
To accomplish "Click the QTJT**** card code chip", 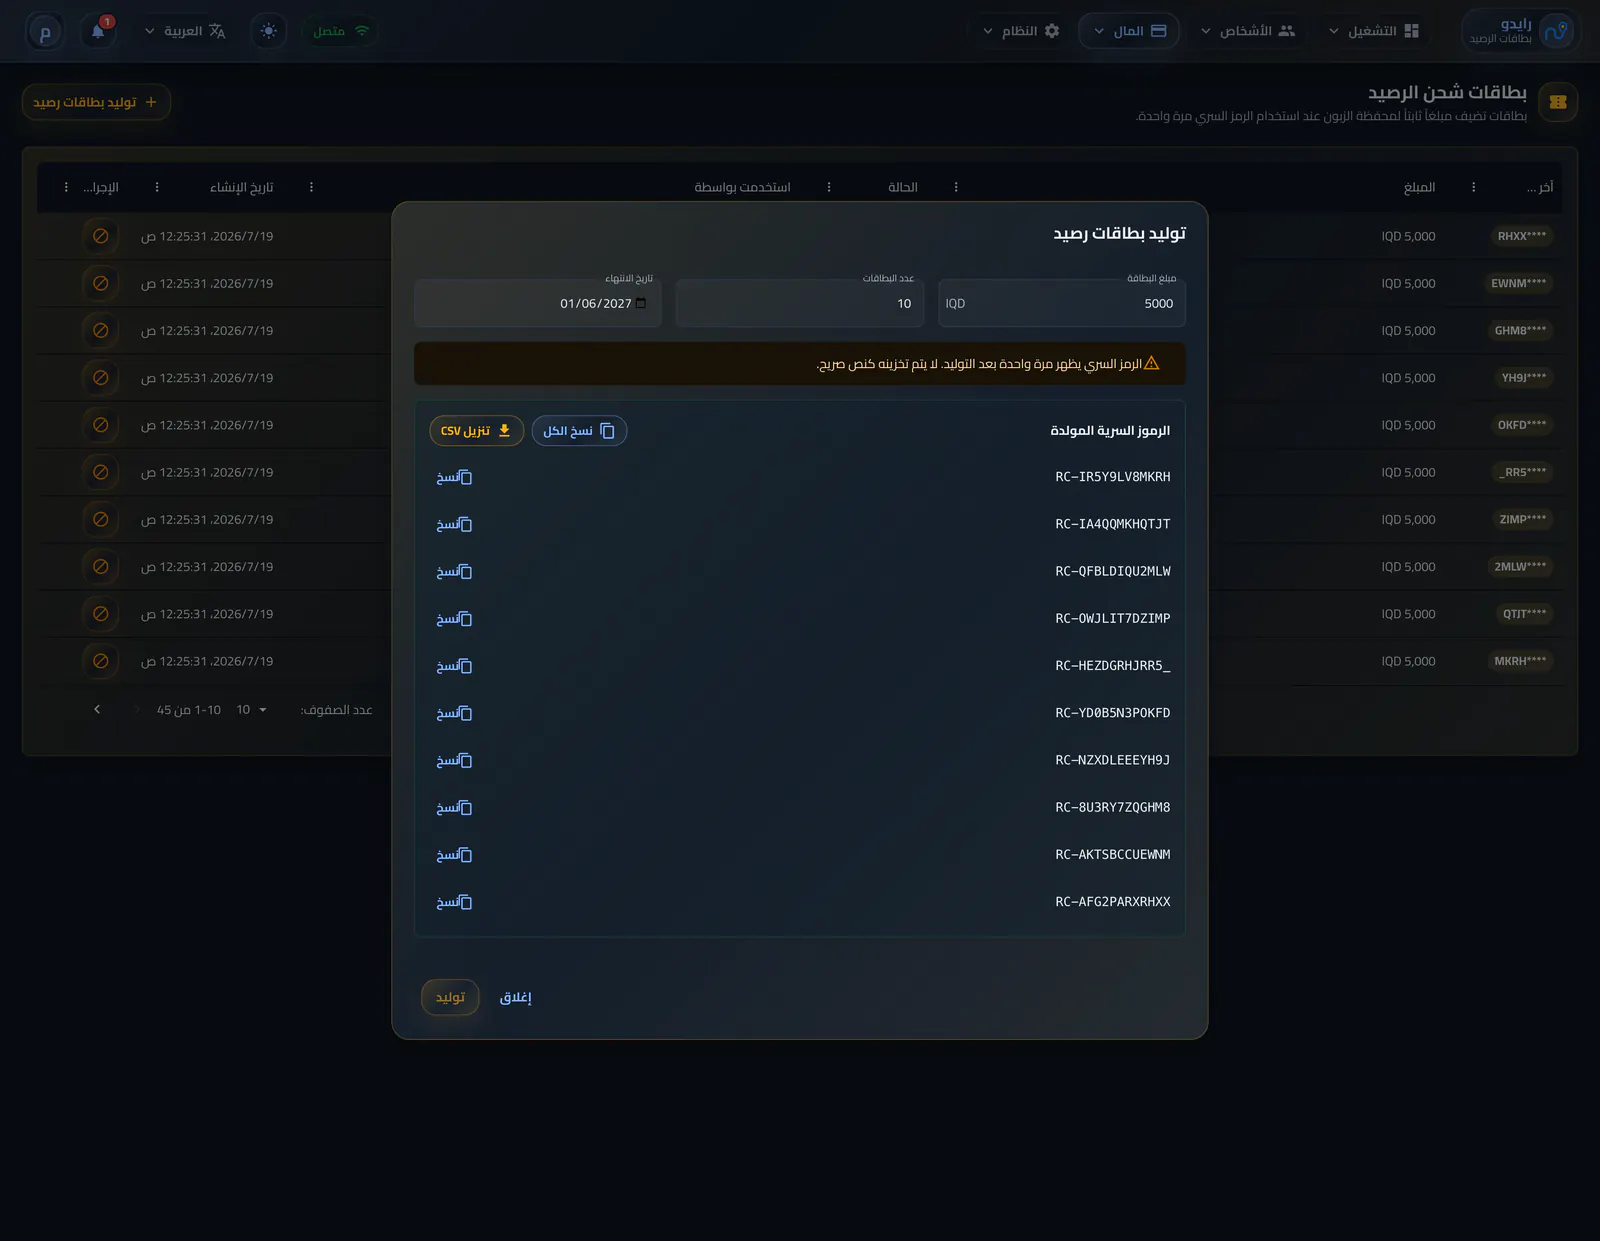I will coord(1524,614).
